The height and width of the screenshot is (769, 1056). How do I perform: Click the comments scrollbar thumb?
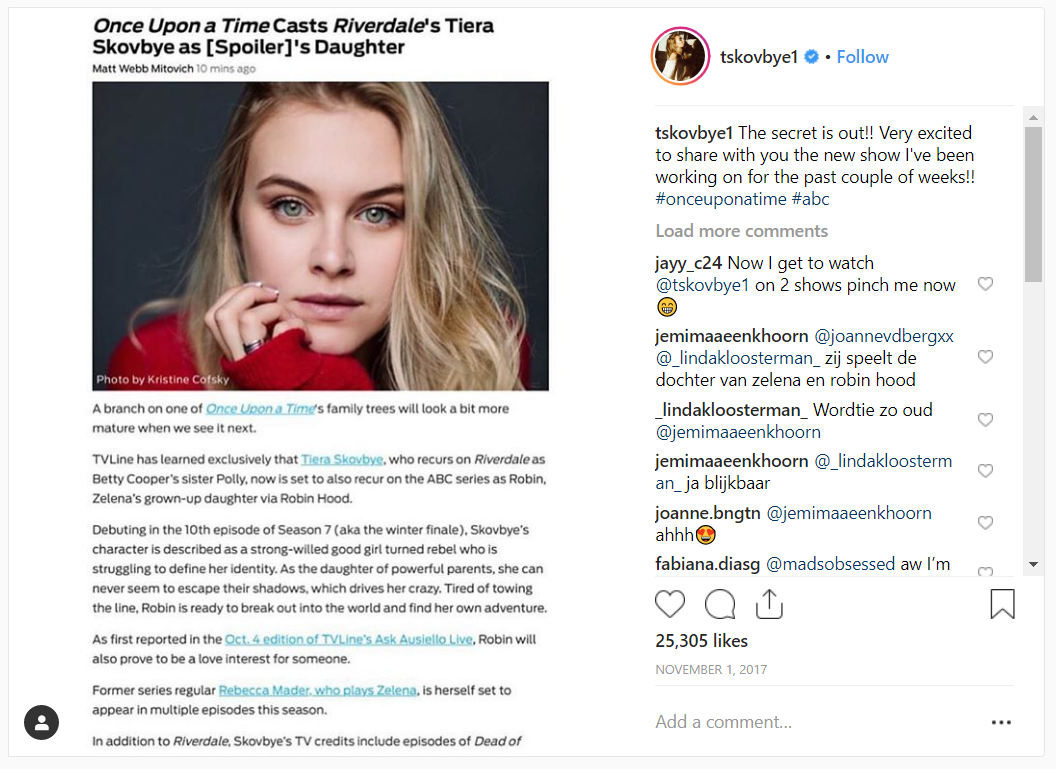pyautogui.click(x=1033, y=205)
